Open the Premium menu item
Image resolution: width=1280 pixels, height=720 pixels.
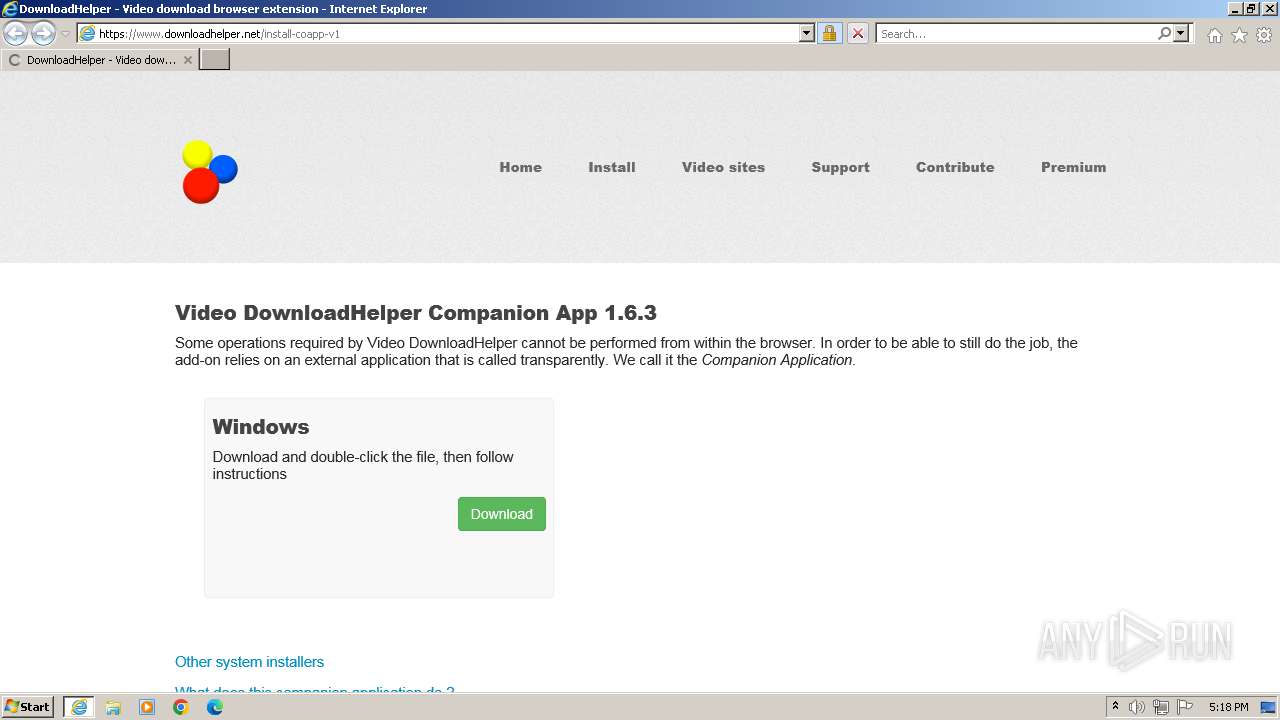(x=1073, y=167)
